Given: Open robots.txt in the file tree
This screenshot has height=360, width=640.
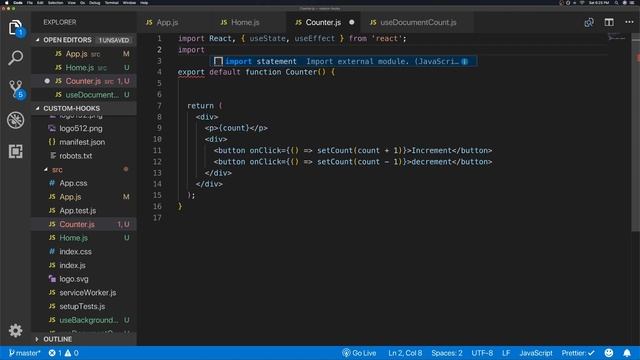Looking at the screenshot, I should click(84, 156).
